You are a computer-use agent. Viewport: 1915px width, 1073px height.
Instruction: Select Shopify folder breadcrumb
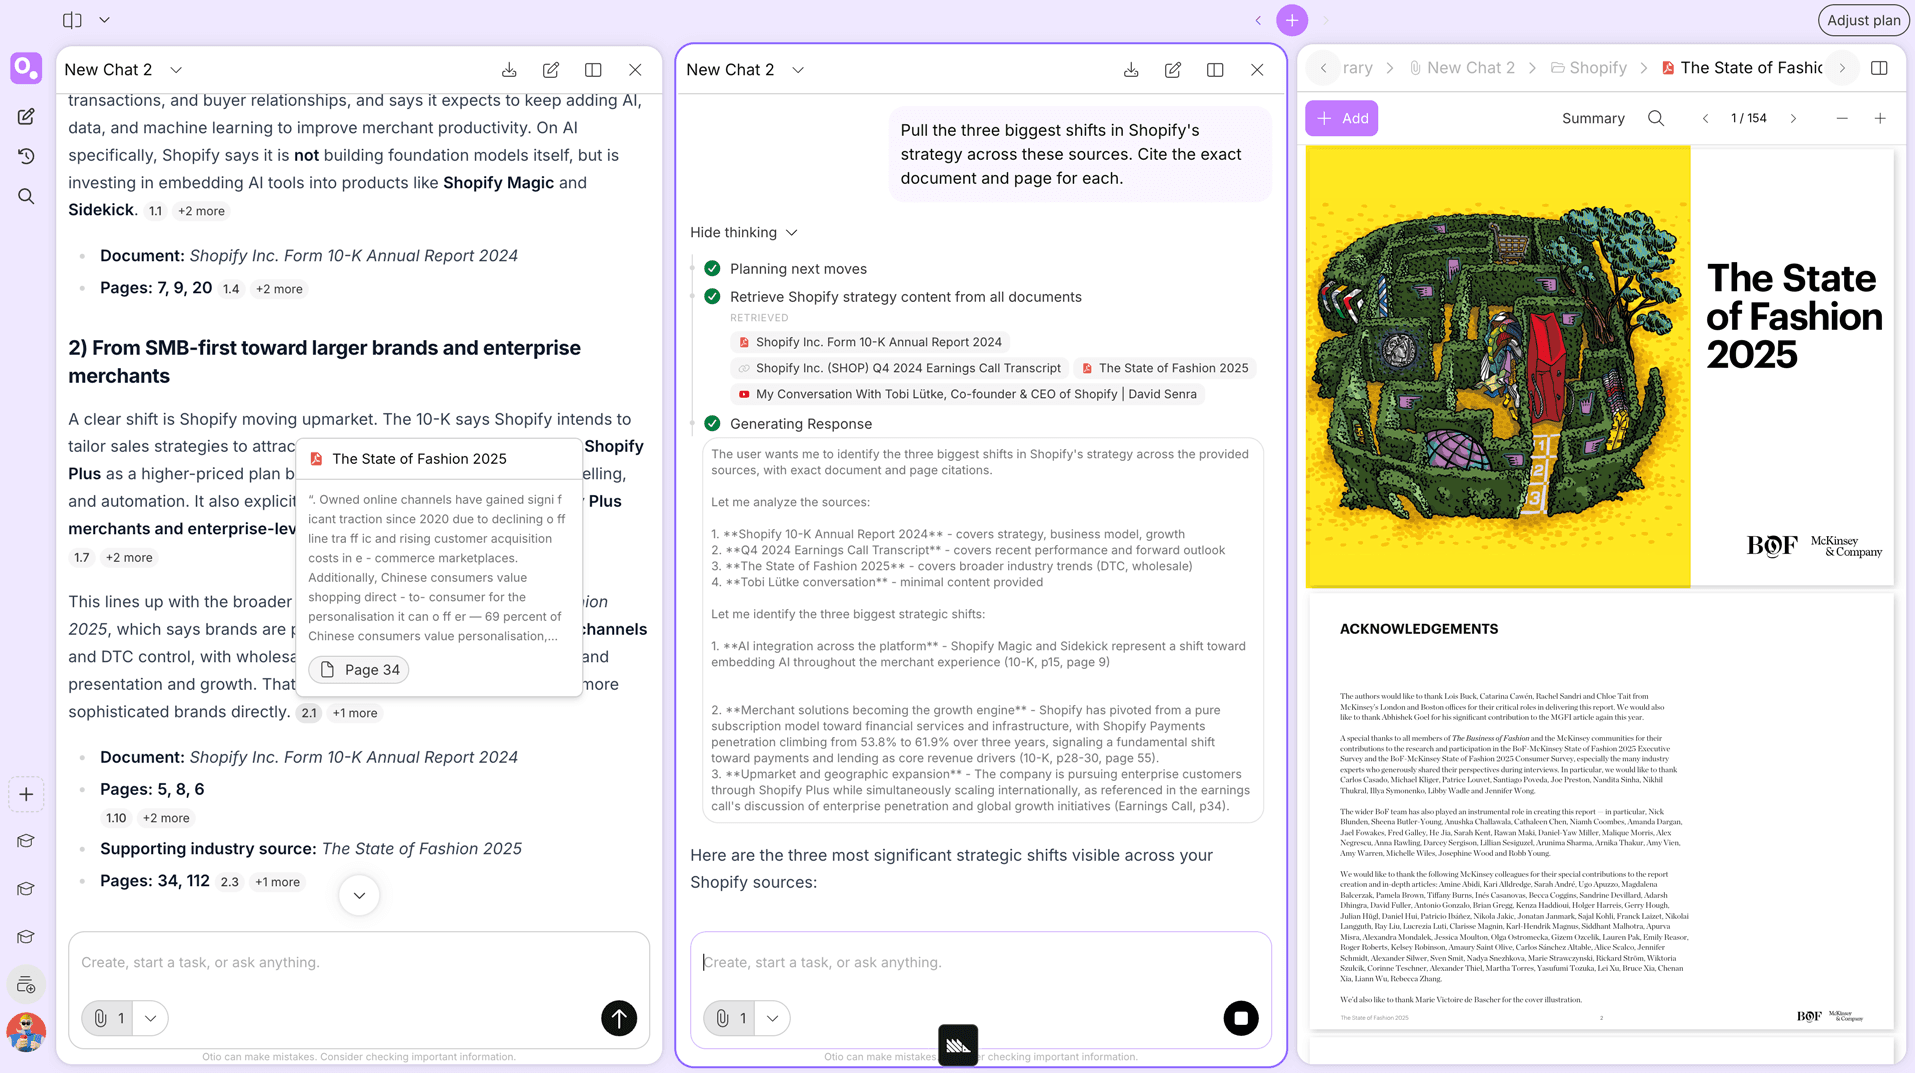pyautogui.click(x=1589, y=68)
